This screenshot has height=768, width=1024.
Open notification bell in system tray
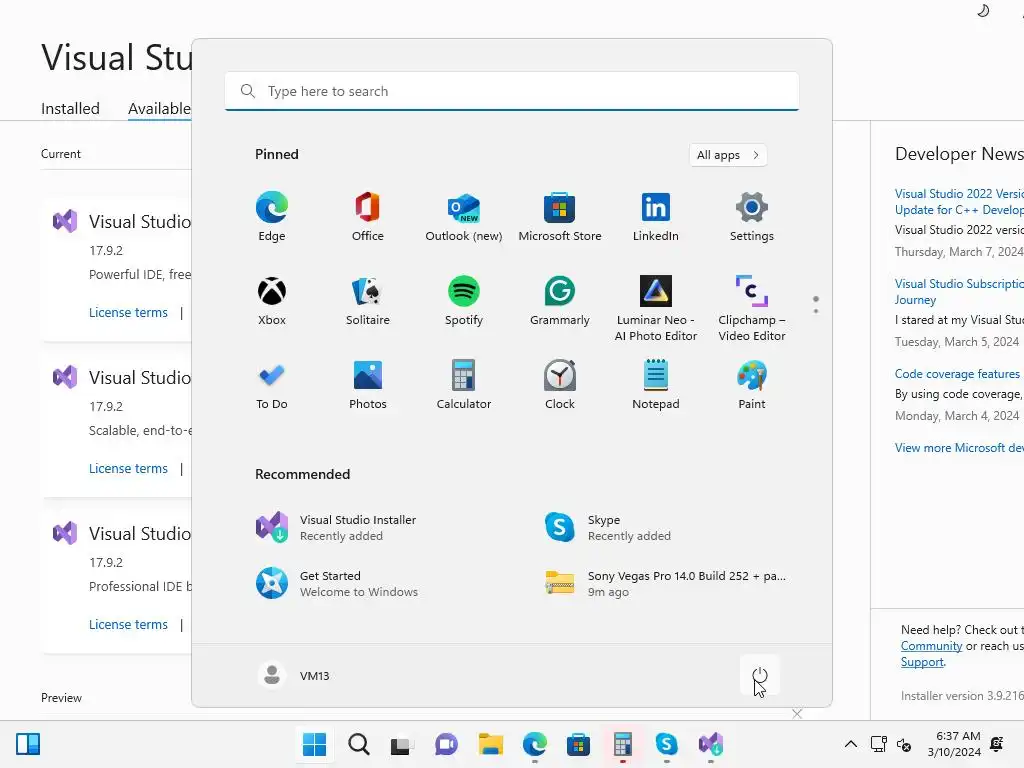coord(997,744)
